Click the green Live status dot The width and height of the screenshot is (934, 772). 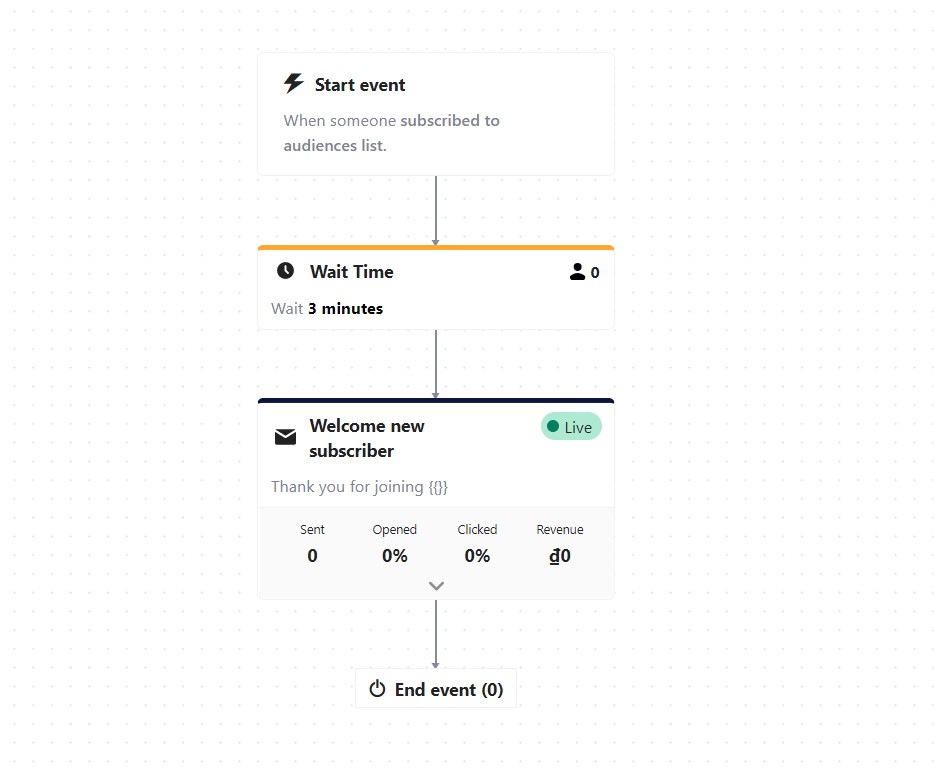(553, 427)
